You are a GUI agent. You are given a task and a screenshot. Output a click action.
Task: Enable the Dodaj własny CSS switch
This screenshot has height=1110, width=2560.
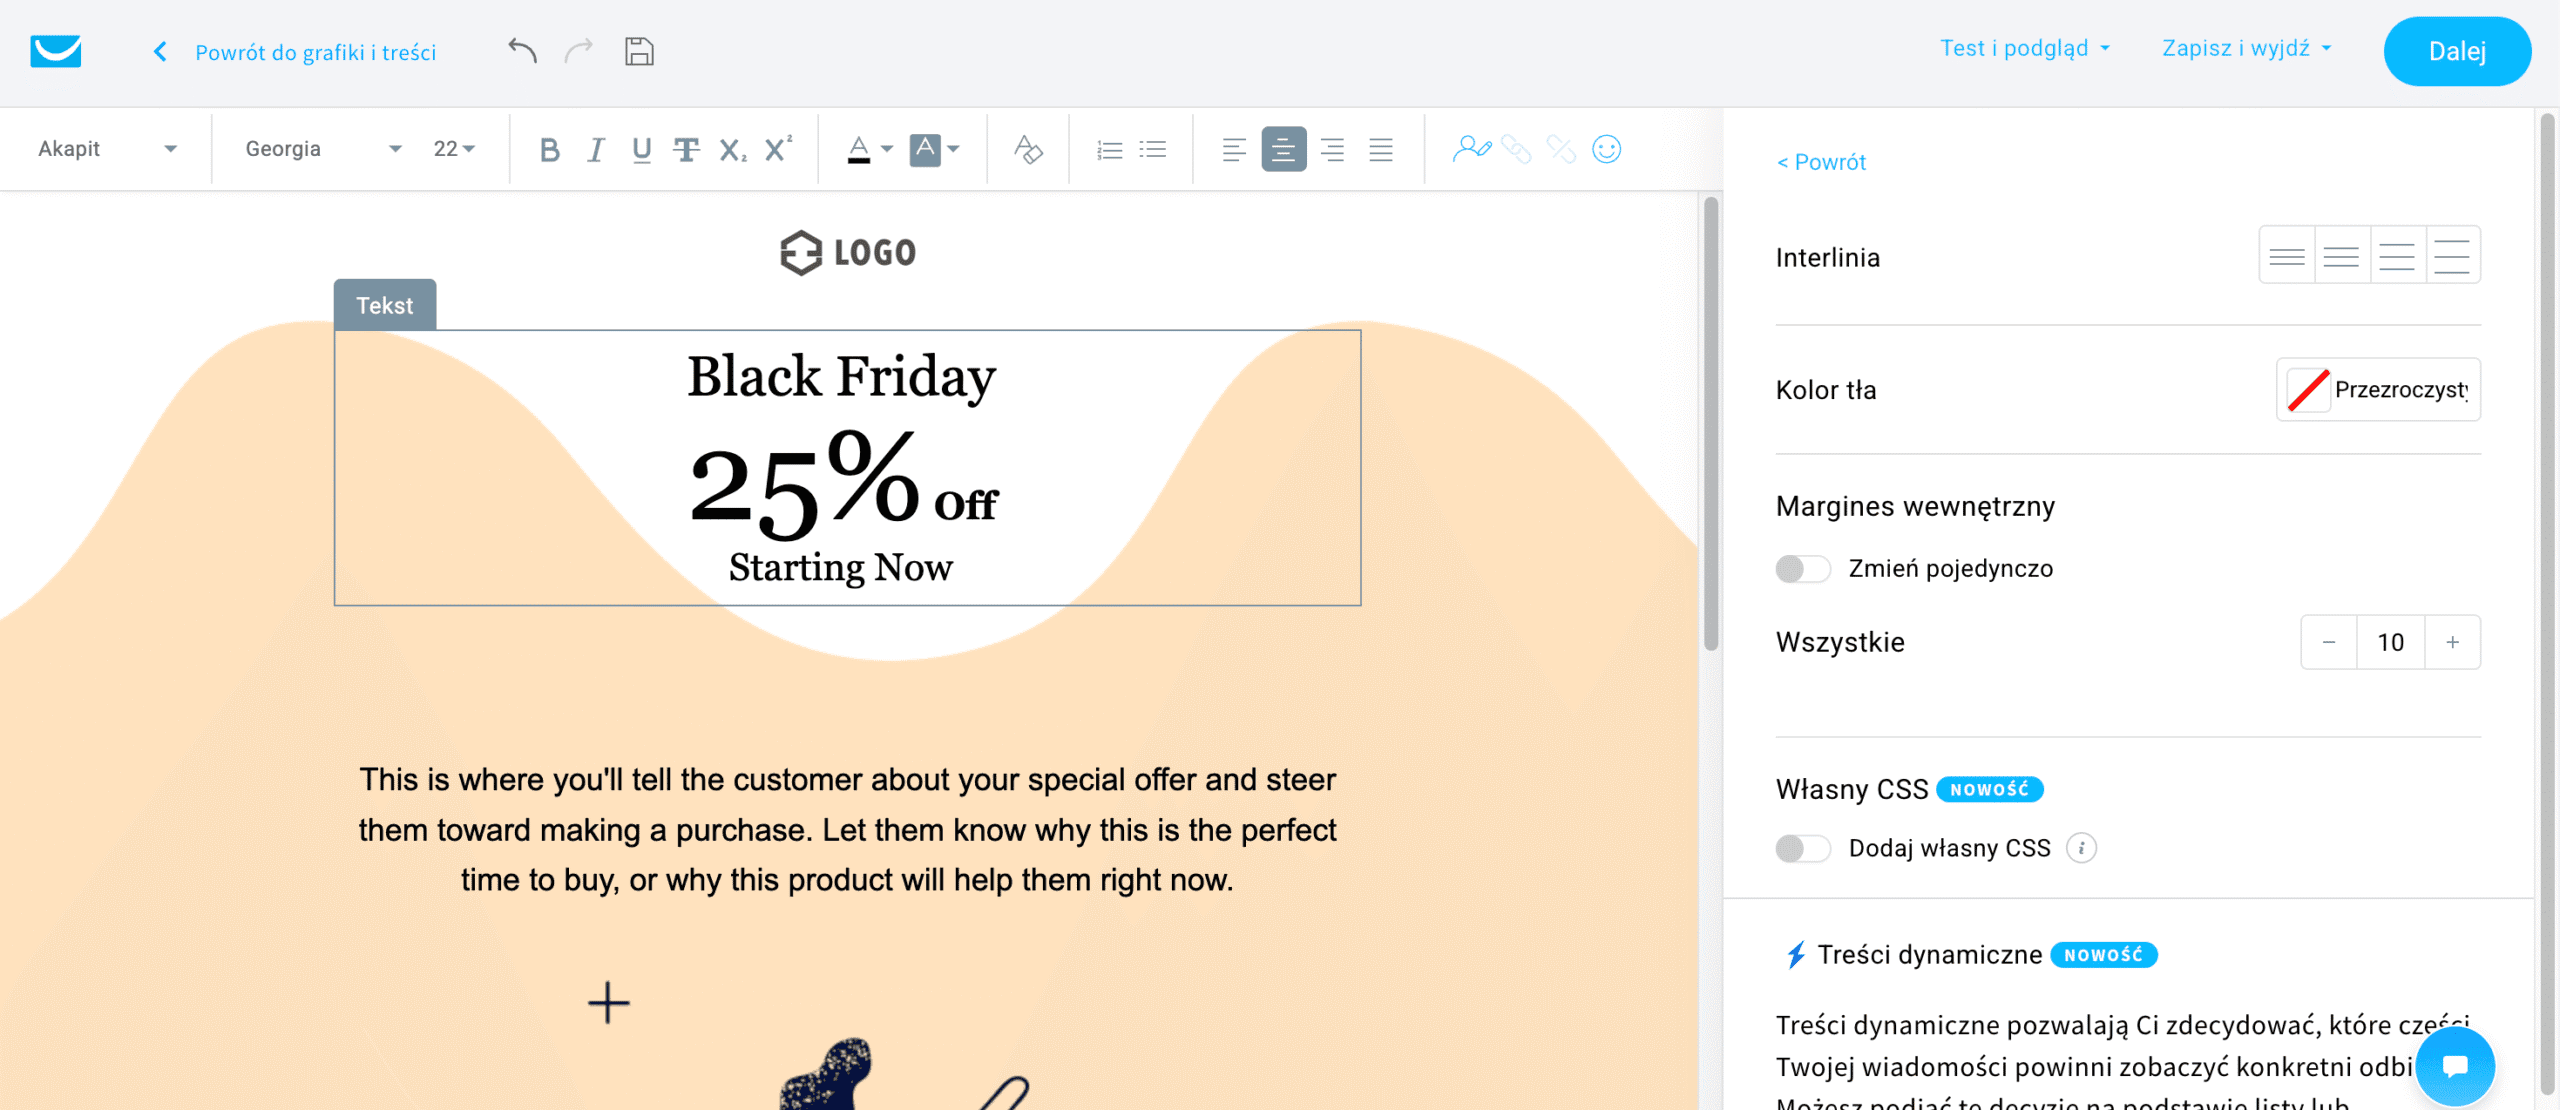tap(1802, 849)
